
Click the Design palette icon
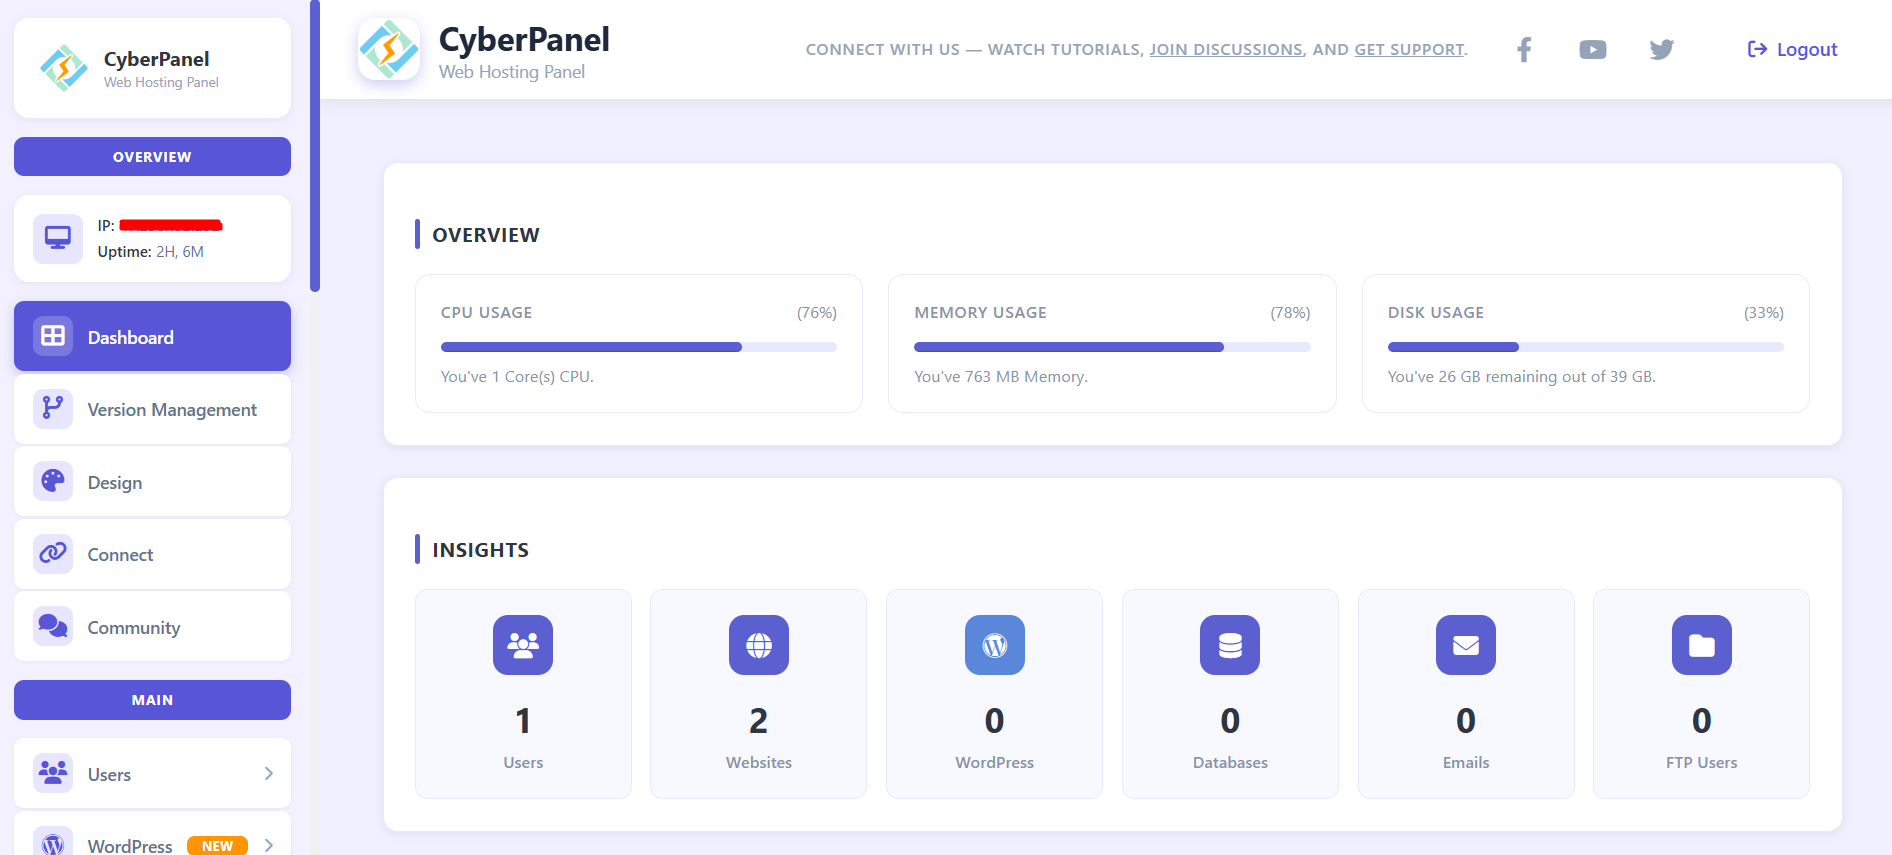[x=53, y=481]
